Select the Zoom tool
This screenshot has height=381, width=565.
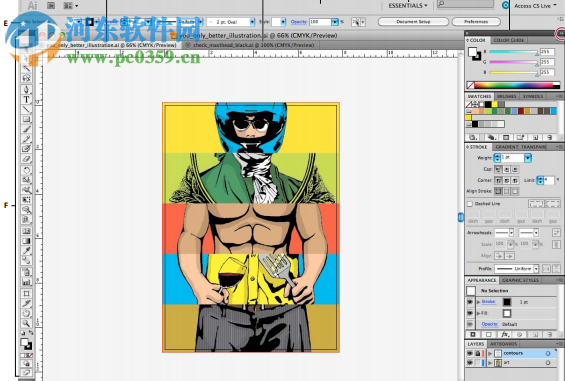[x=26, y=323]
